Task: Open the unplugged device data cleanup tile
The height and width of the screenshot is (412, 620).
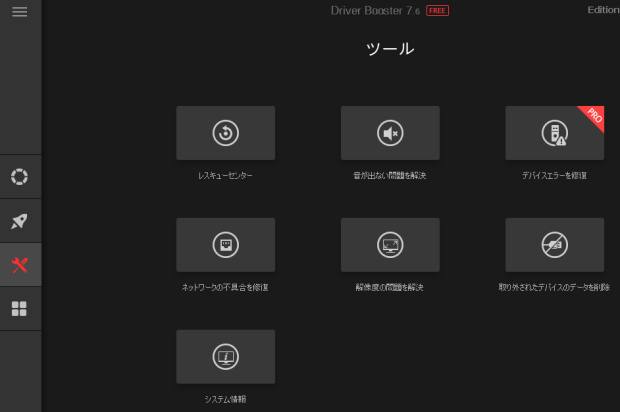Action: click(x=554, y=245)
